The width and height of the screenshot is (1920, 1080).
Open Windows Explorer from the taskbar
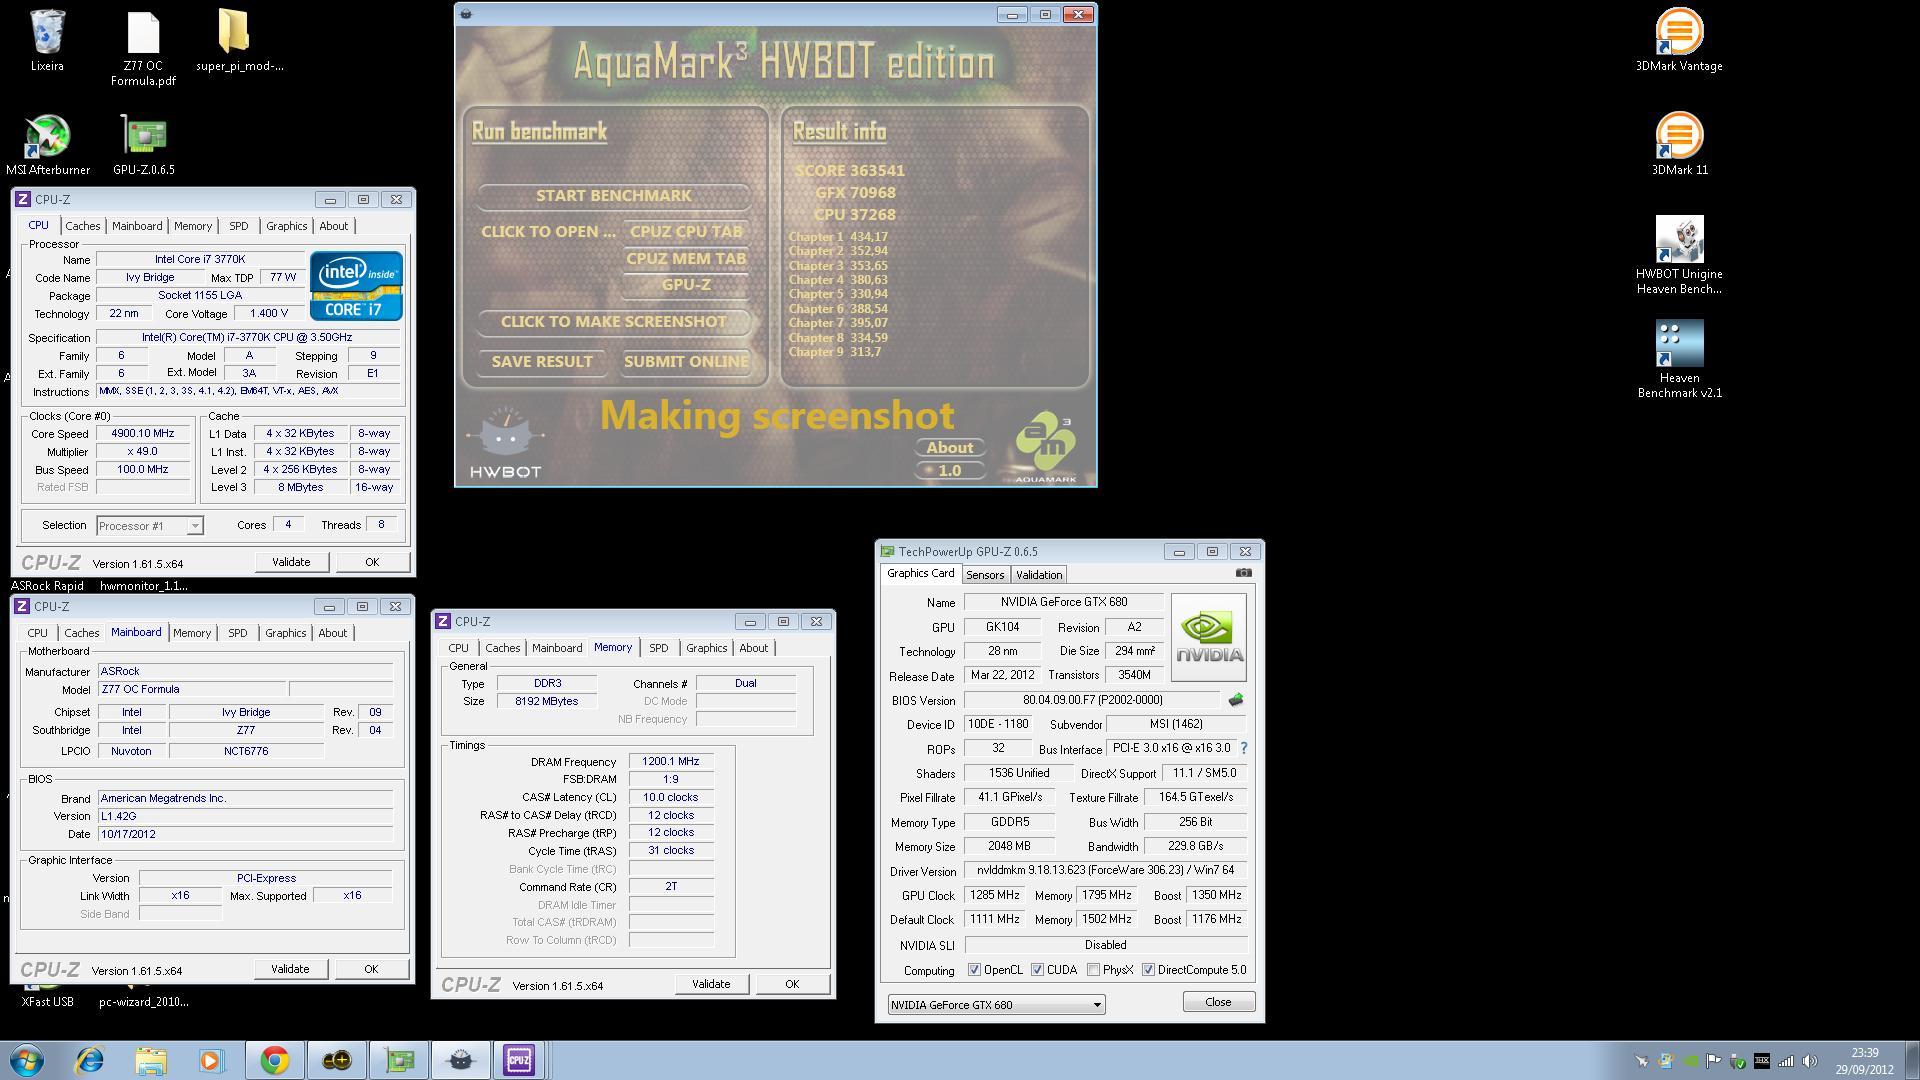click(x=151, y=1060)
